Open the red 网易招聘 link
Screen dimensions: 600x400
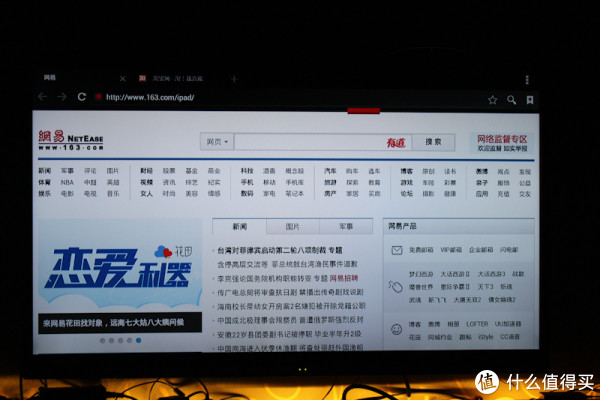click(x=344, y=278)
